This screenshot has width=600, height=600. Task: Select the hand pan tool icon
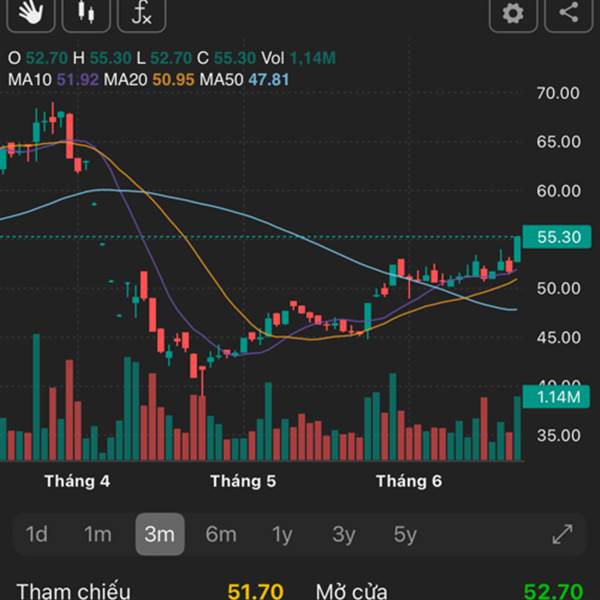pos(31,14)
